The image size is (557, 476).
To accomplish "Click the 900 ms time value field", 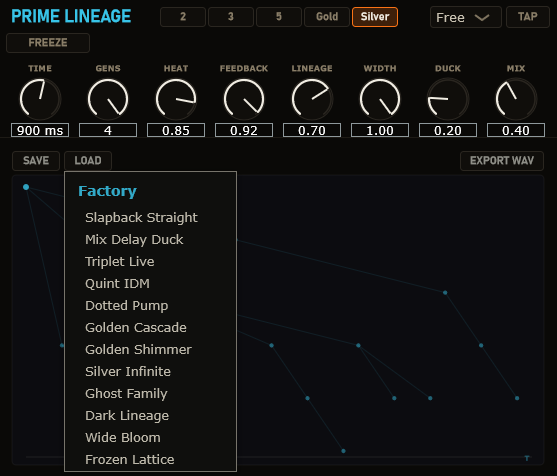I will [40, 130].
